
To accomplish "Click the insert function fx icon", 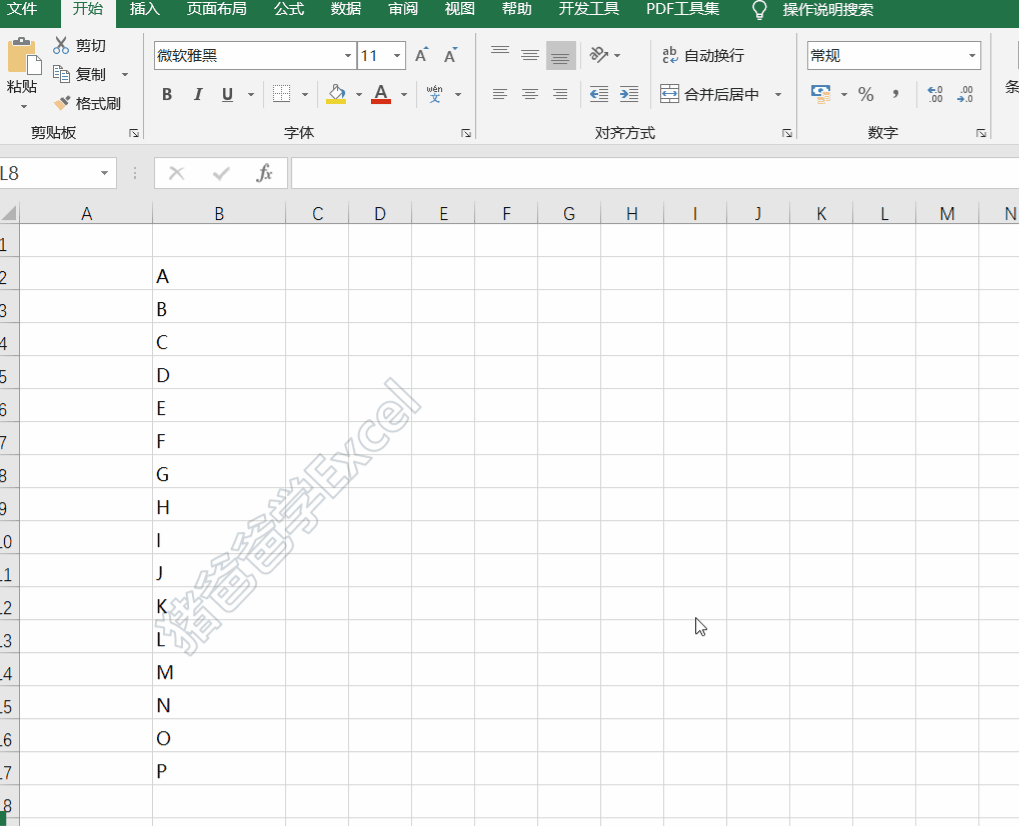I will pos(264,173).
